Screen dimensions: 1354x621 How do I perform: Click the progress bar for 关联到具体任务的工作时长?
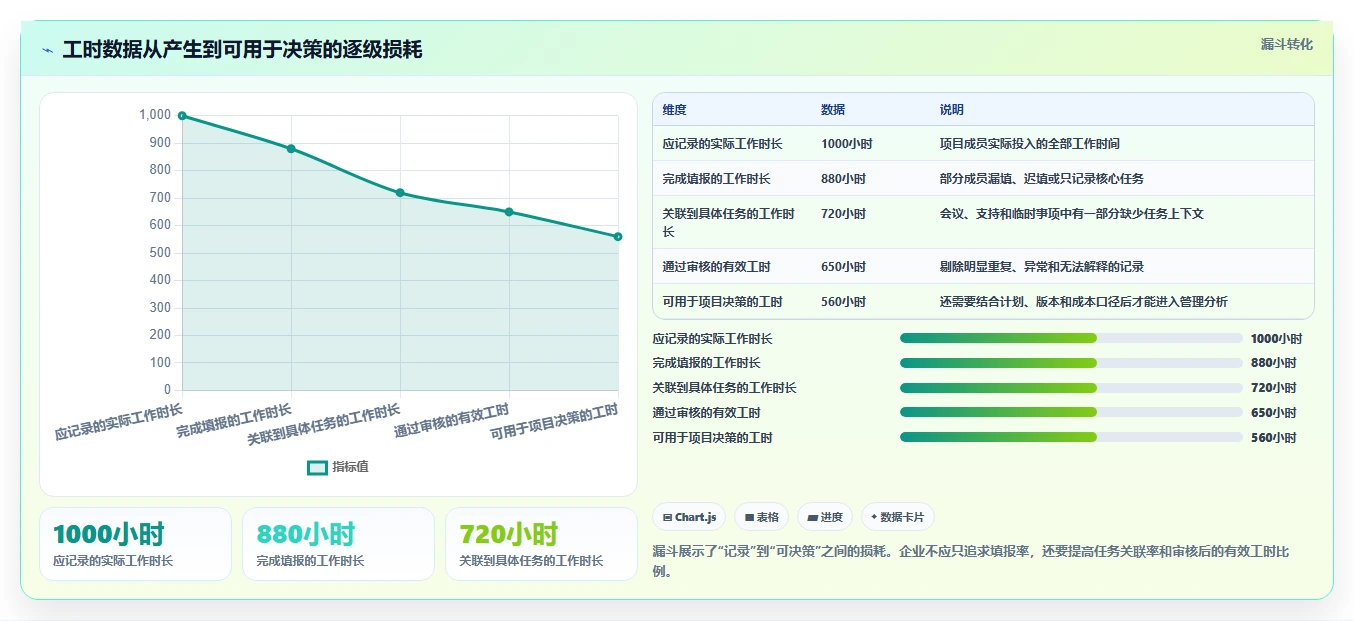tap(1071, 388)
